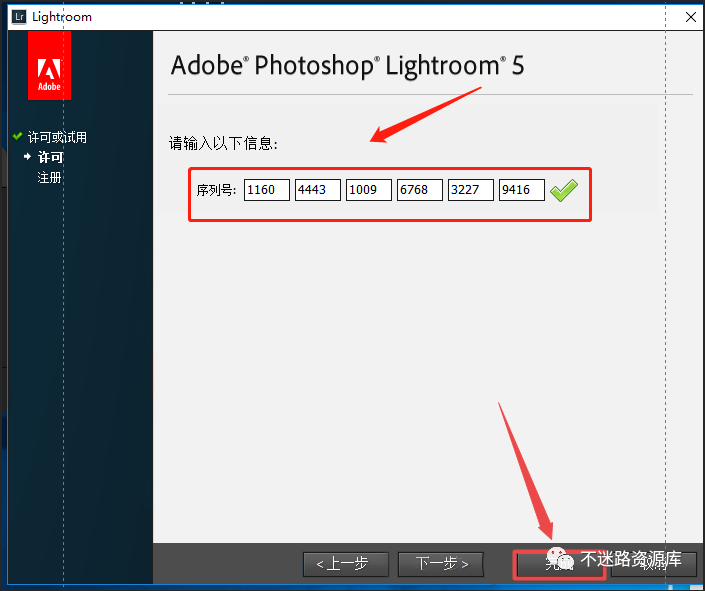Click the green serial number validation checkmark
Viewport: 705px width, 591px height.
click(x=564, y=190)
